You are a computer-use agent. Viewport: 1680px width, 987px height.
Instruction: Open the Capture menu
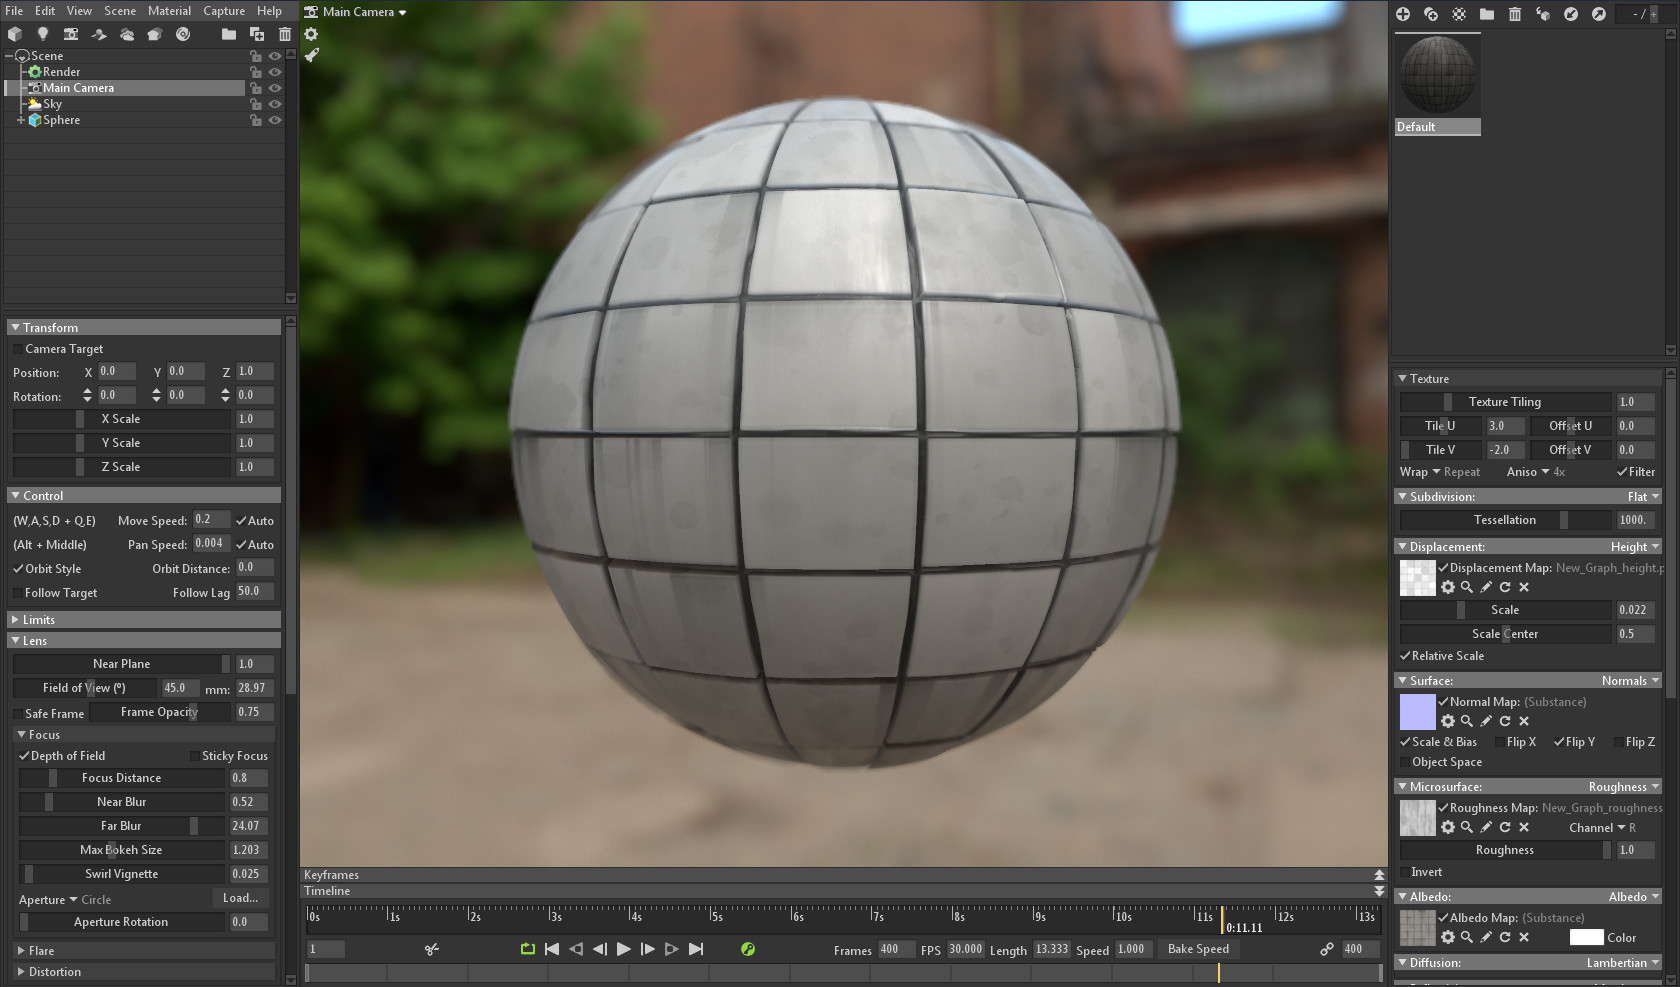223,11
